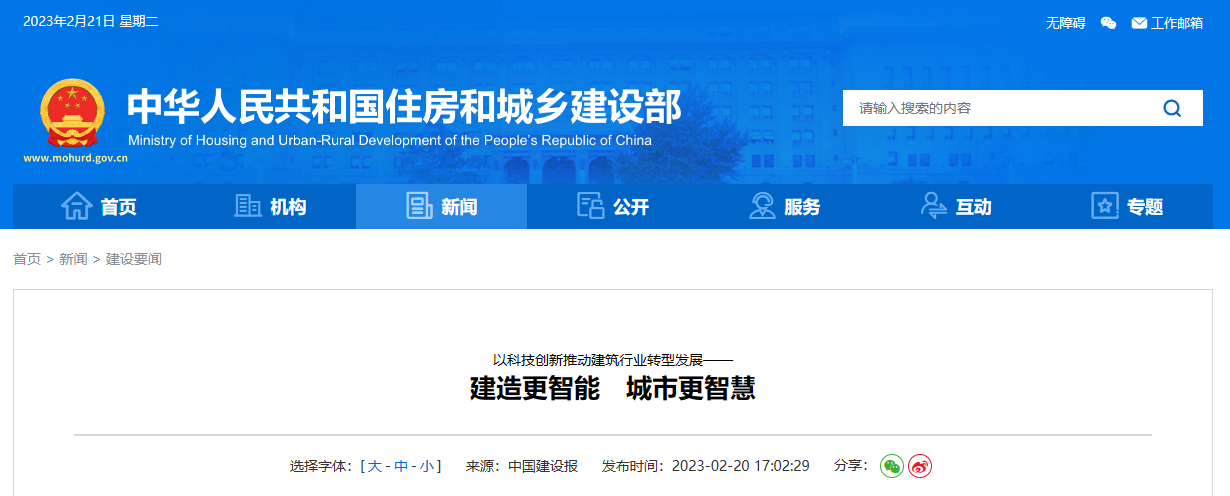Click the 工作邮箱 envelope icon
The width and height of the screenshot is (1230, 496).
pyautogui.click(x=1139, y=23)
